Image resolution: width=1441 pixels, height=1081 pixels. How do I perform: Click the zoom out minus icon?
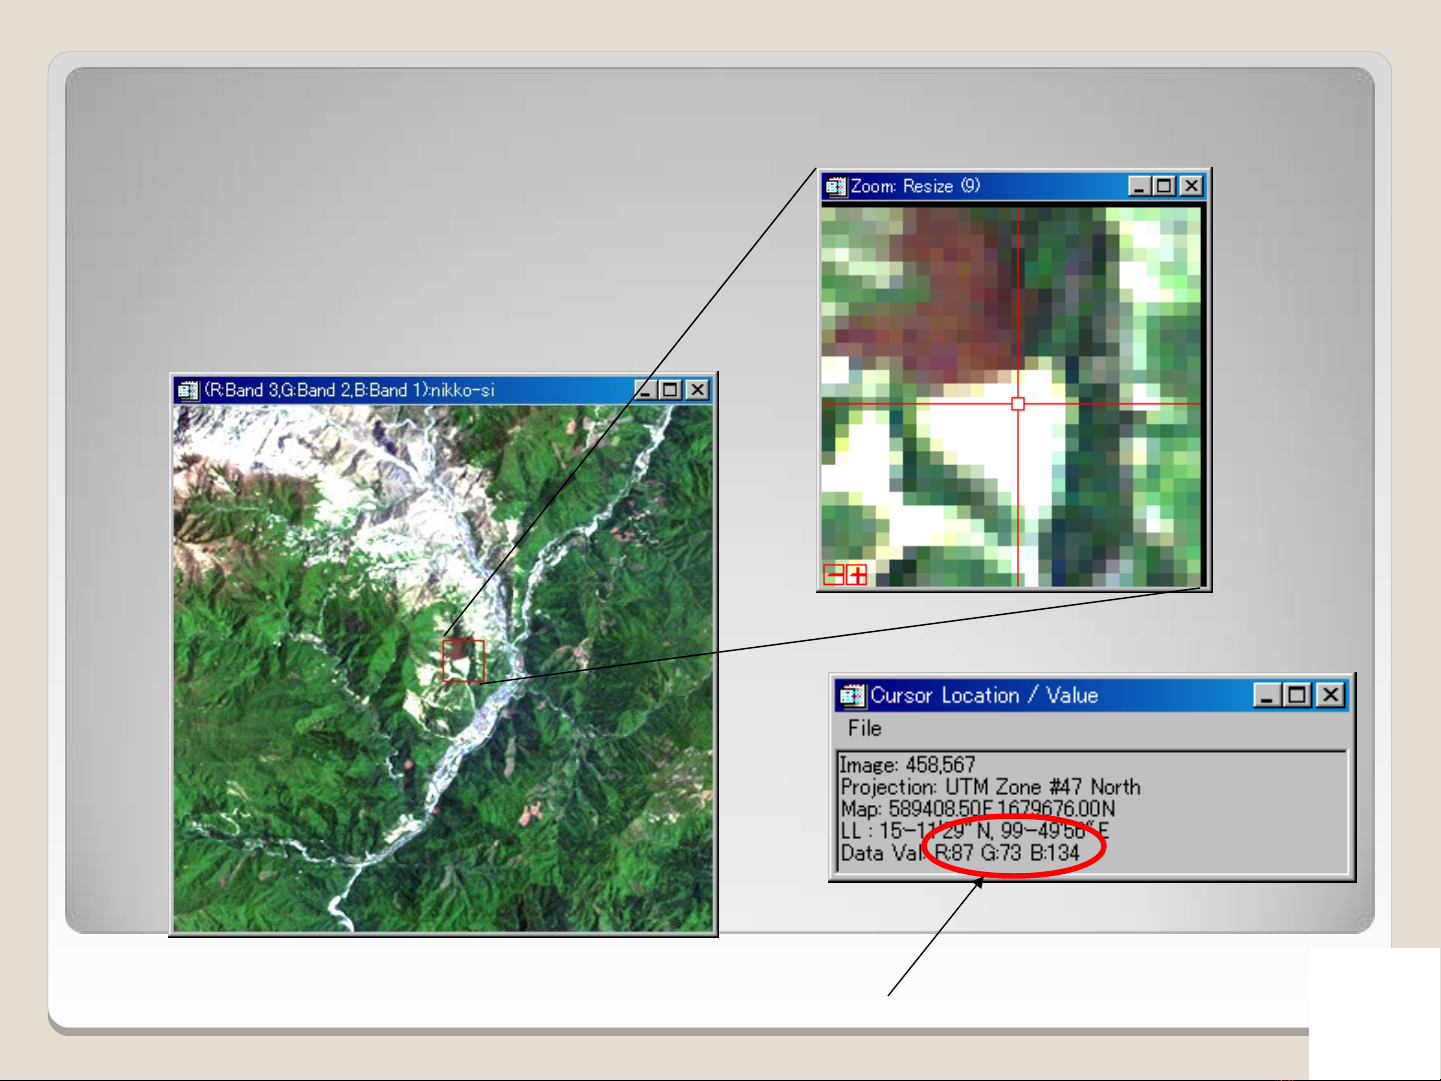click(833, 574)
